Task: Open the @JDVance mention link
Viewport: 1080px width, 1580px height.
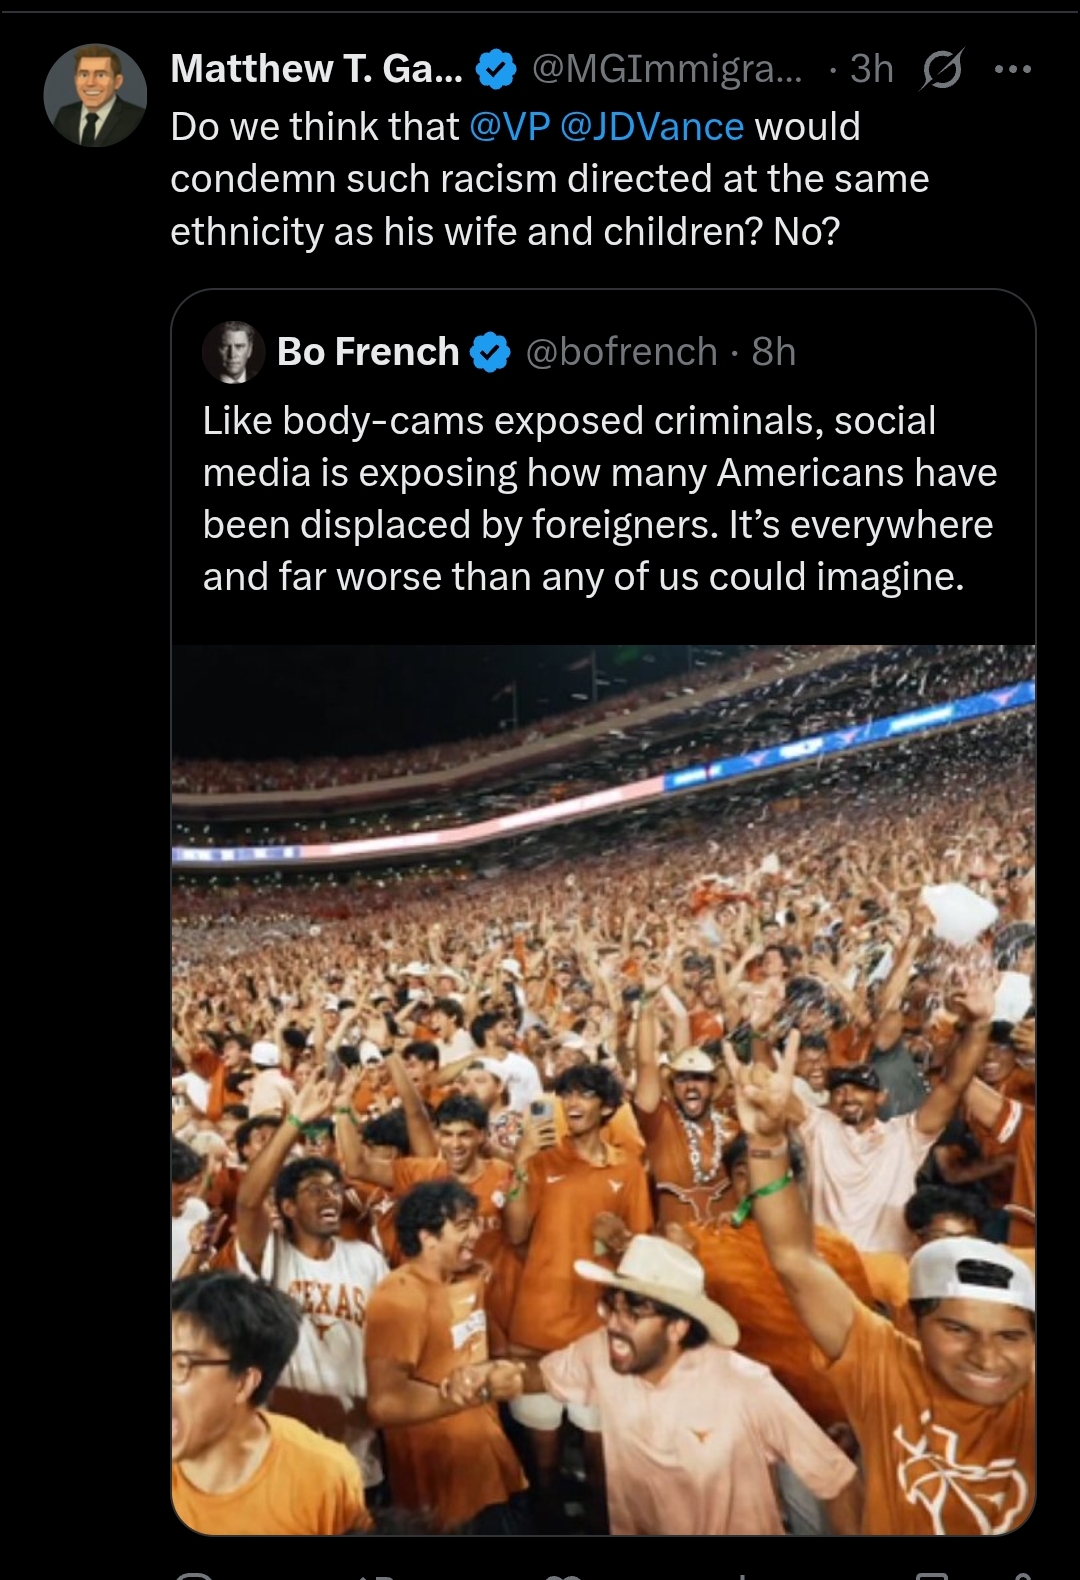Action: coord(652,127)
